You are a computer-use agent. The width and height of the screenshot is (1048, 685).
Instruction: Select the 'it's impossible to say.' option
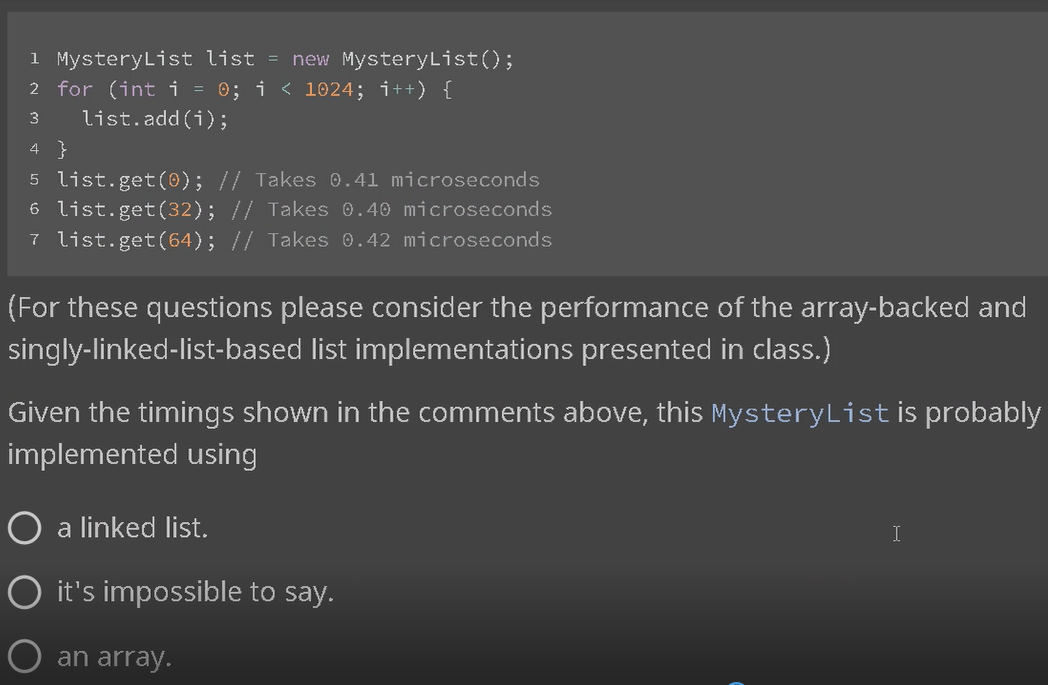pos(24,592)
